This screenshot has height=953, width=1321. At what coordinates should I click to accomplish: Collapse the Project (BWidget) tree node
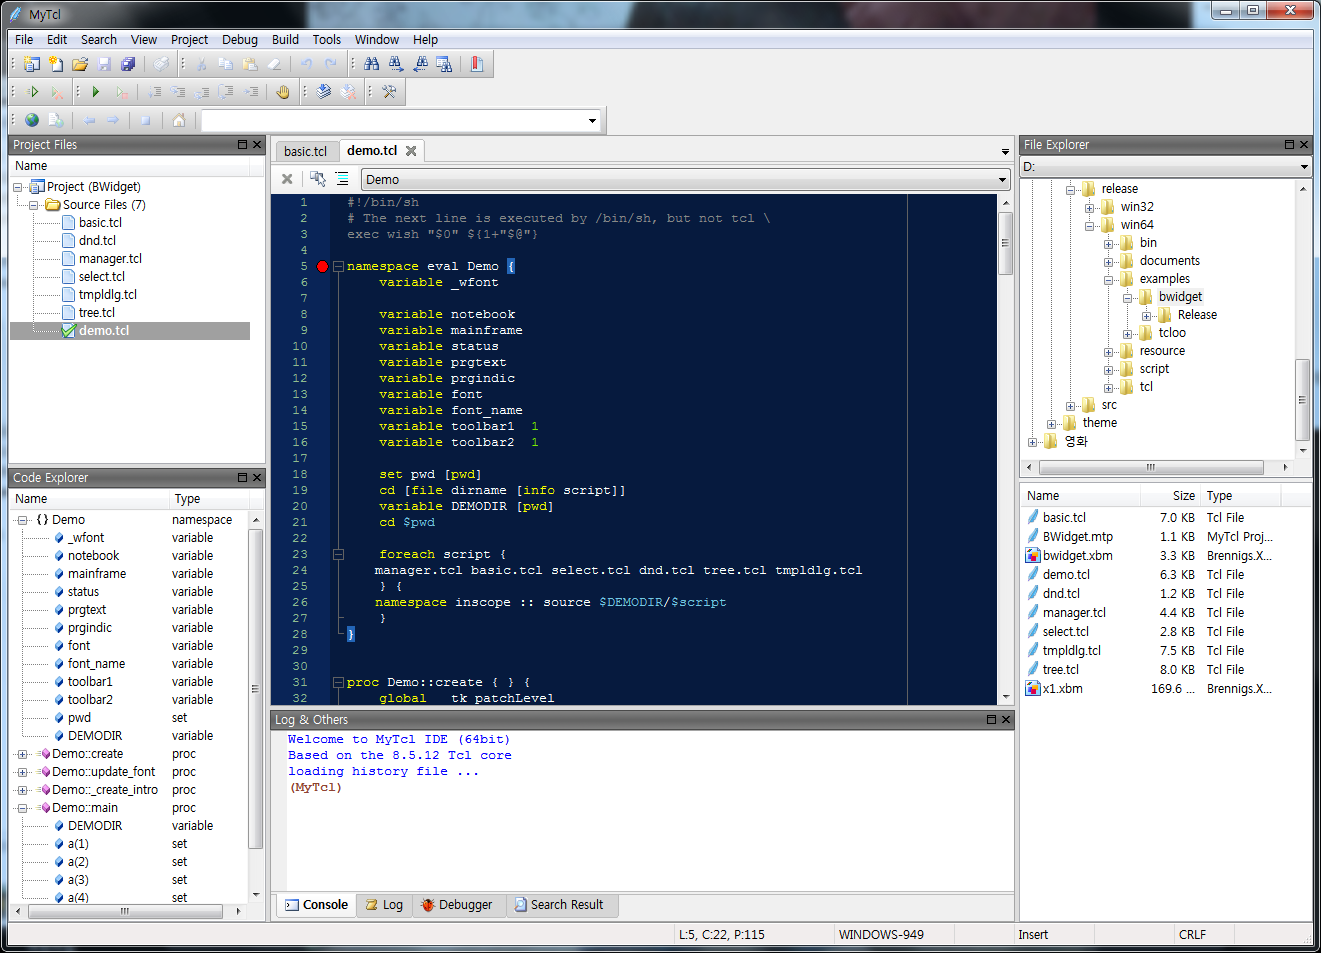point(18,187)
